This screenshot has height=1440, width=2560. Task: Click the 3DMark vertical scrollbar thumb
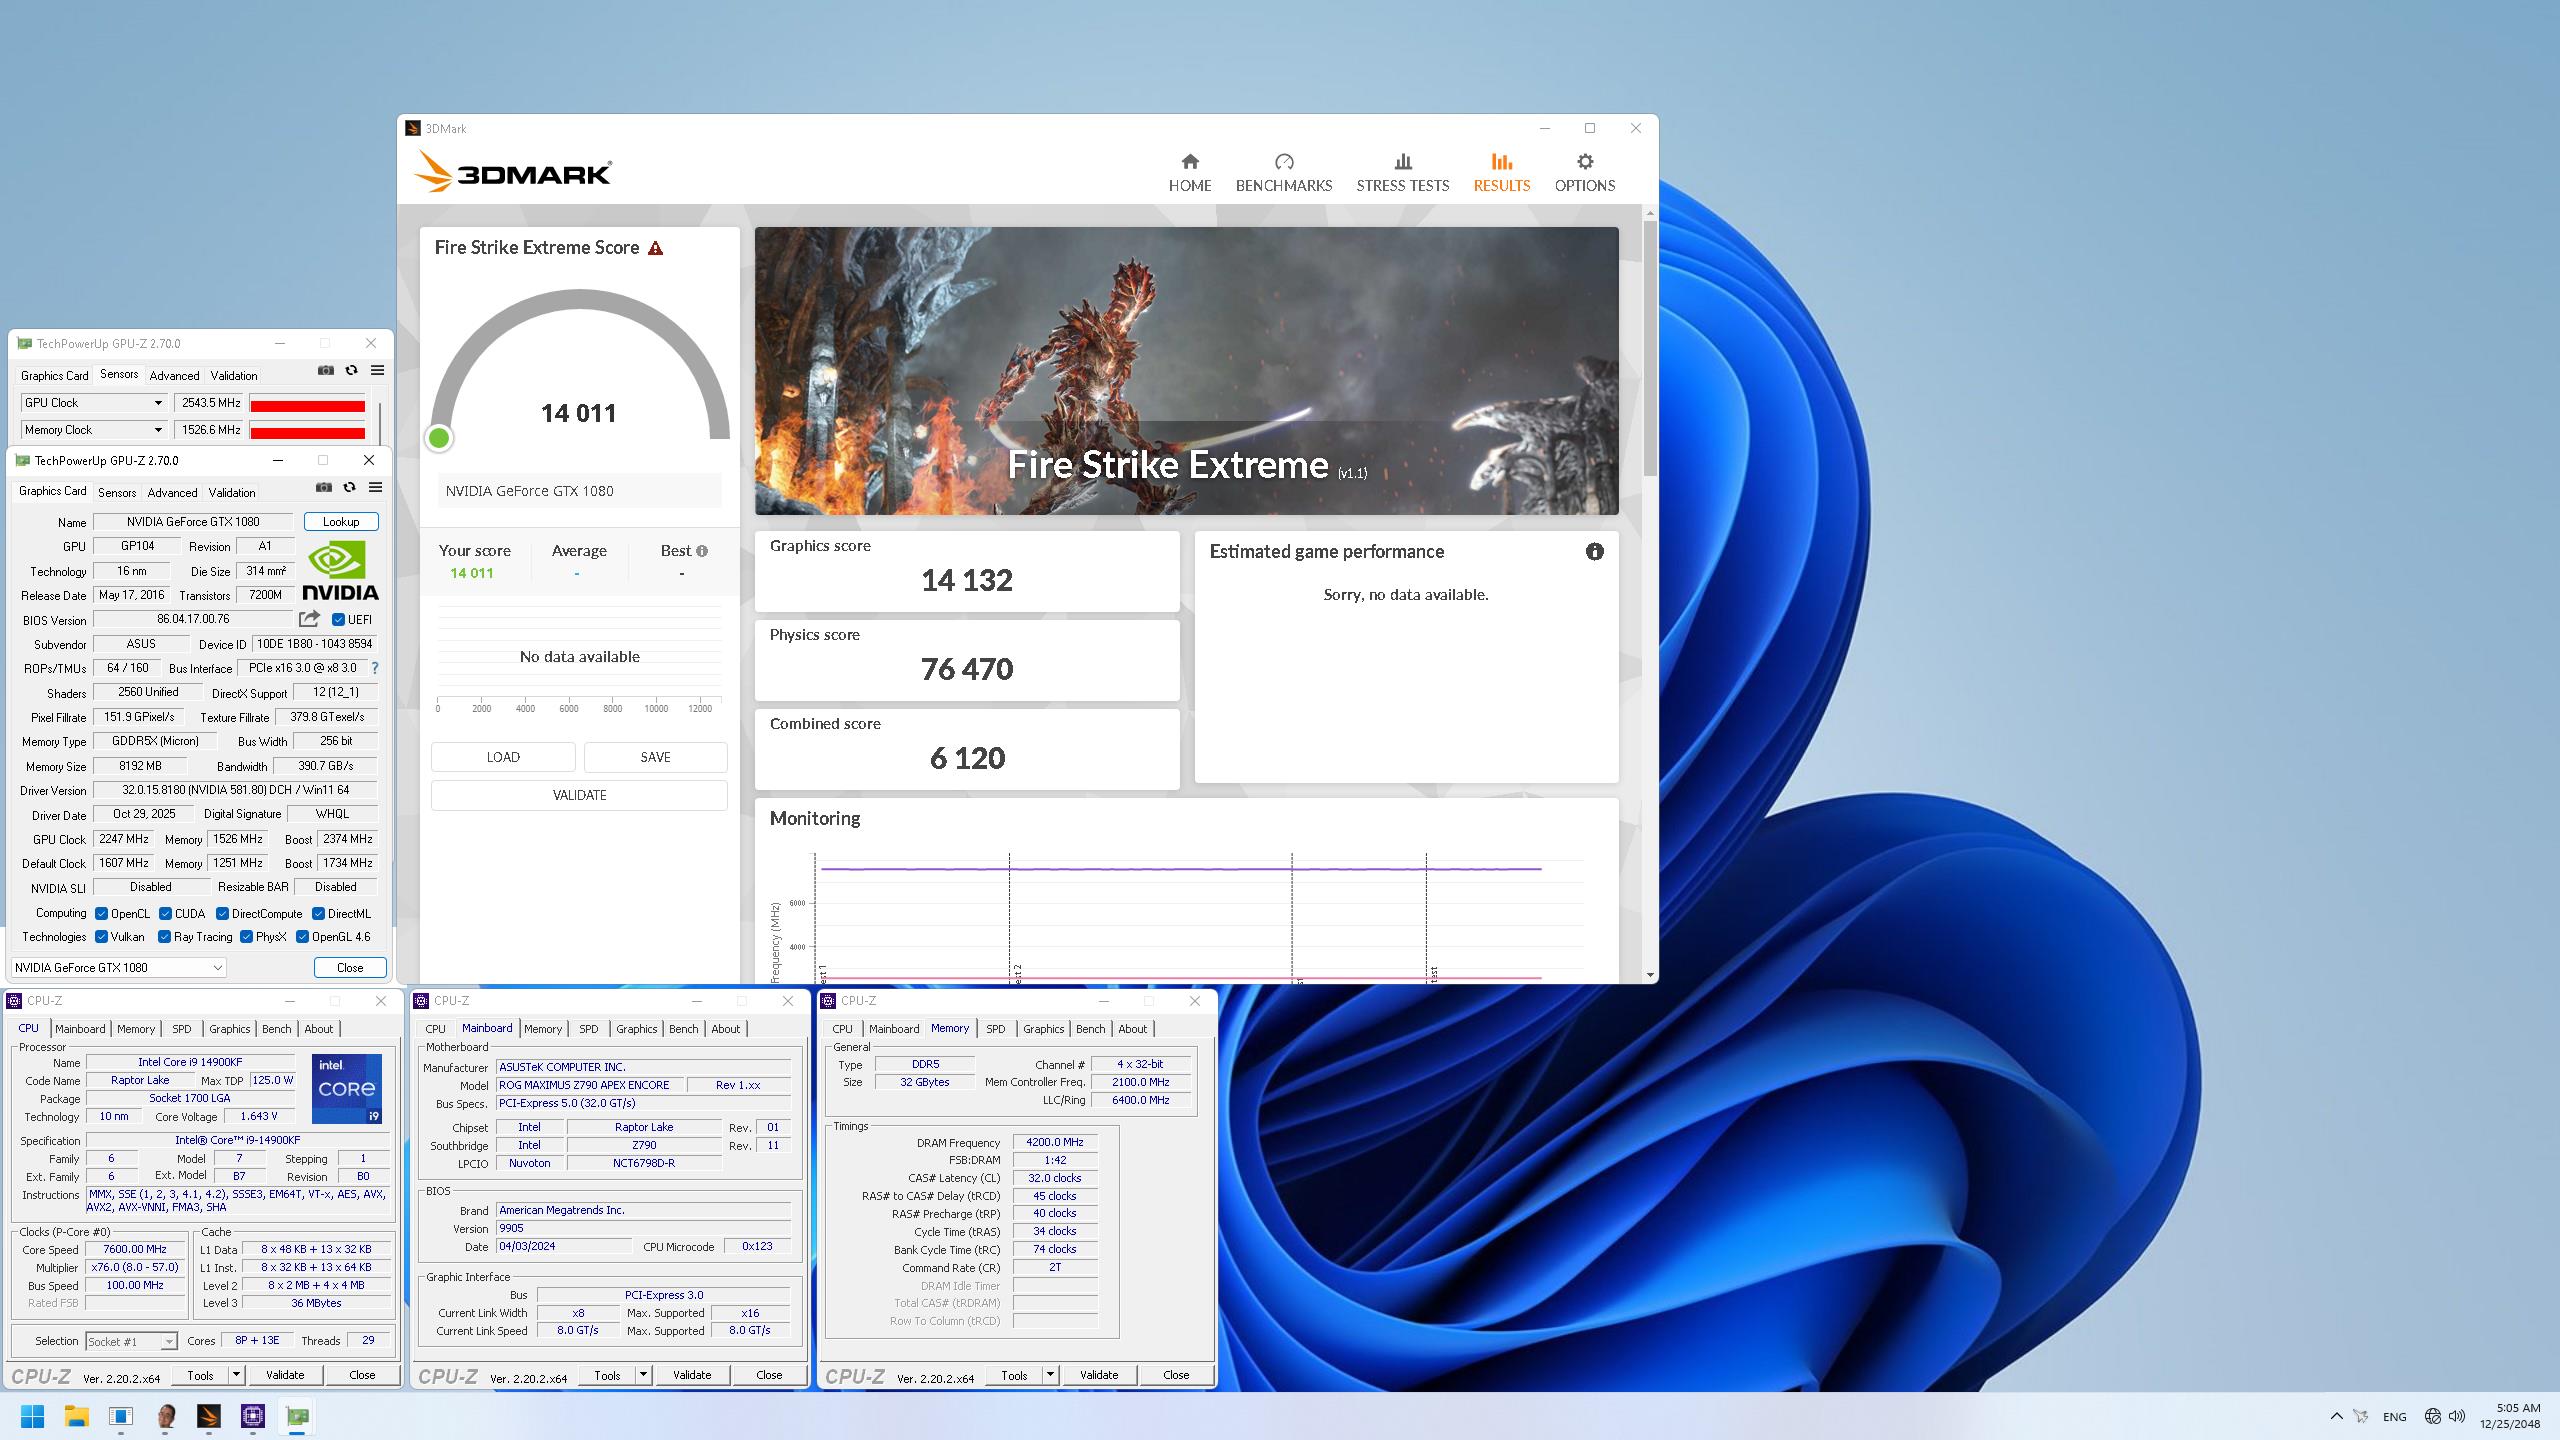[x=1649, y=346]
